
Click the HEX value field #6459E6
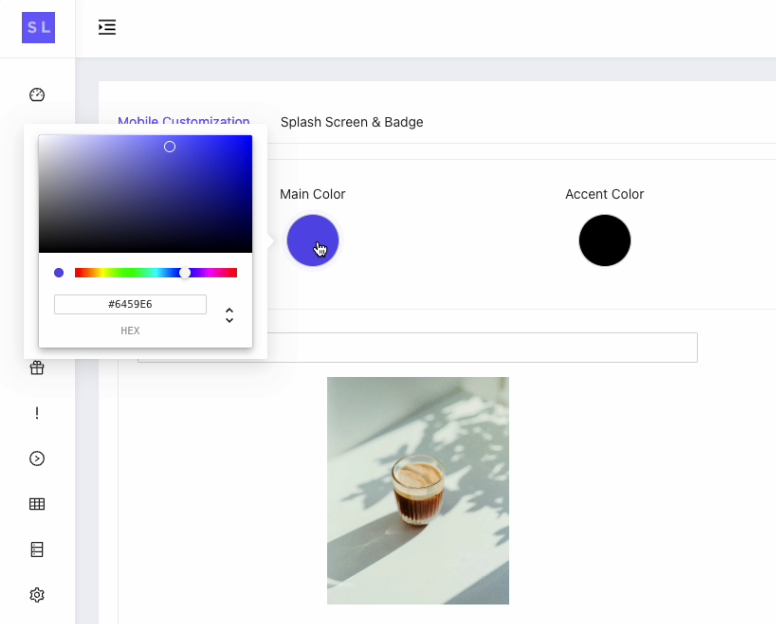click(x=130, y=304)
